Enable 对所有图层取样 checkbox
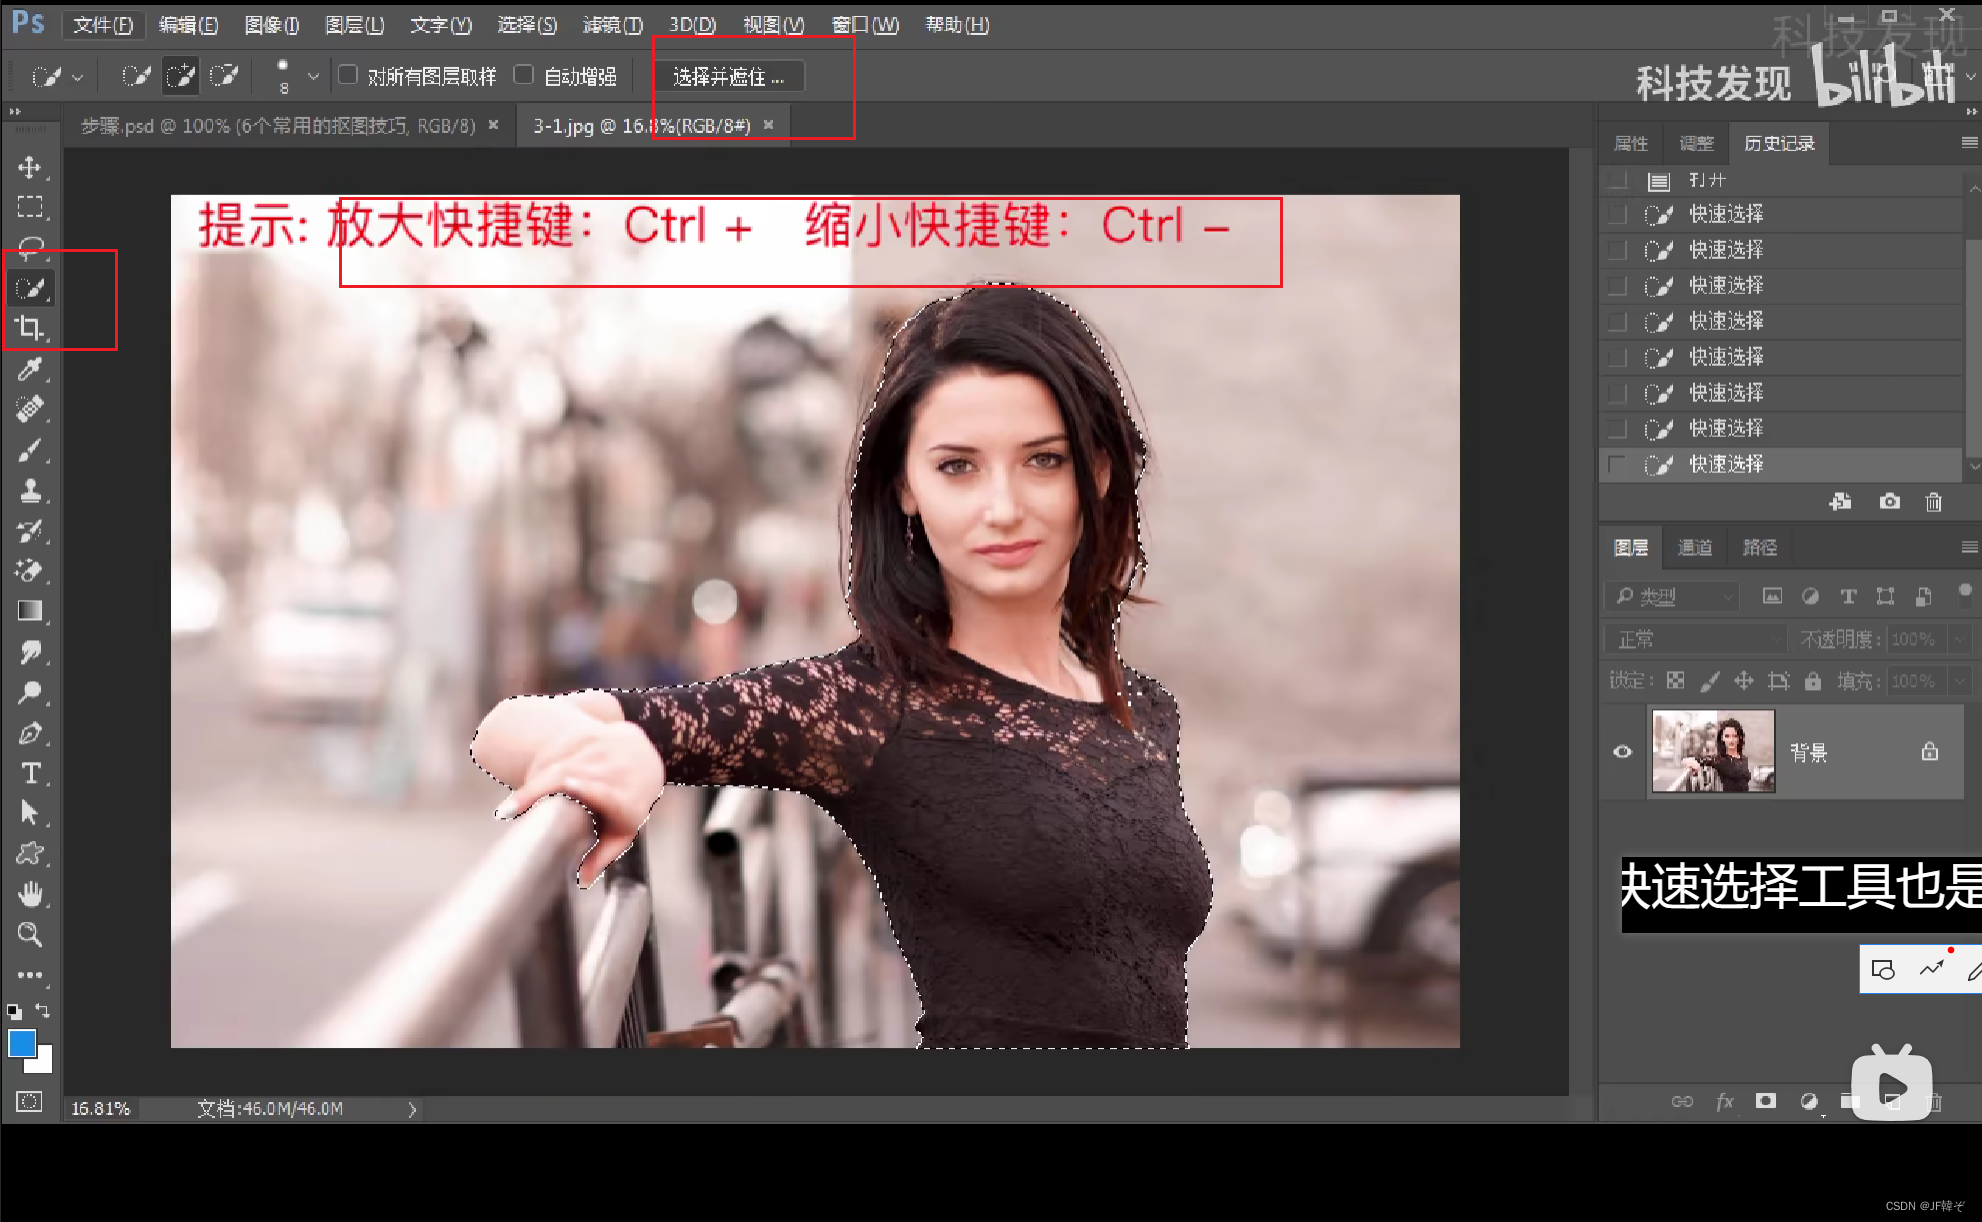1982x1222 pixels. (348, 75)
